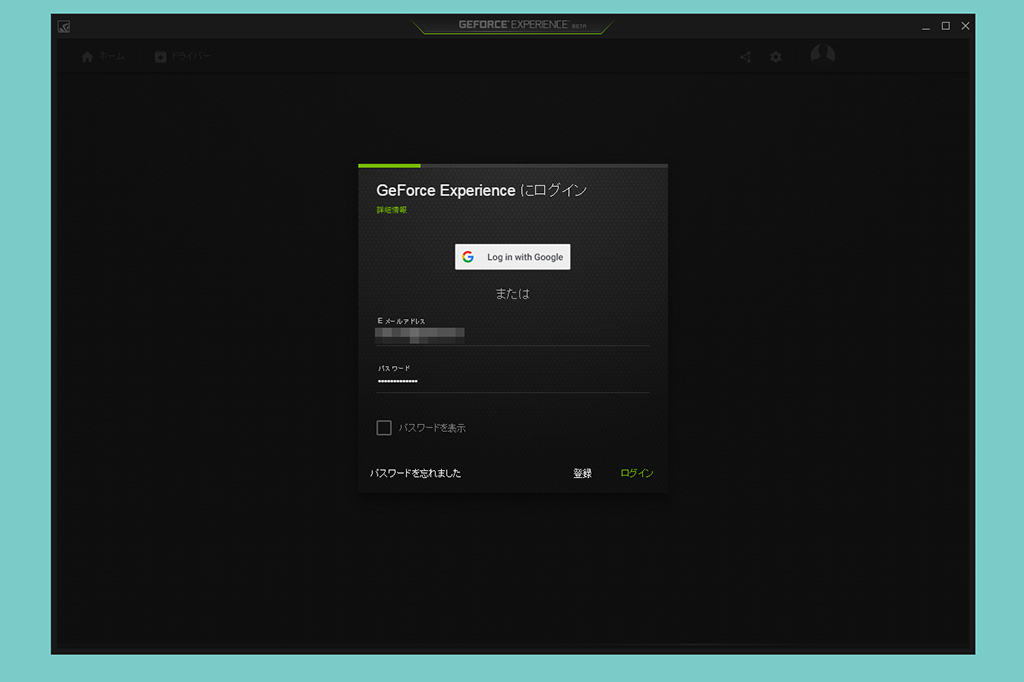Click the user avatar icon
Image resolution: width=1024 pixels, height=682 pixels.
tap(823, 55)
